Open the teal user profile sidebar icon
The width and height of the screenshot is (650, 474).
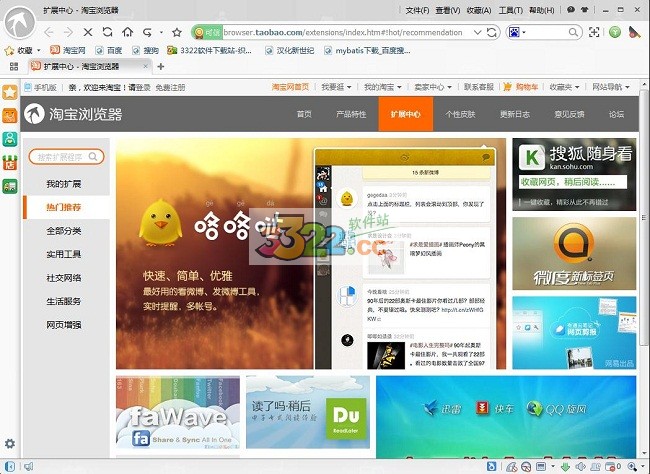coord(10,139)
